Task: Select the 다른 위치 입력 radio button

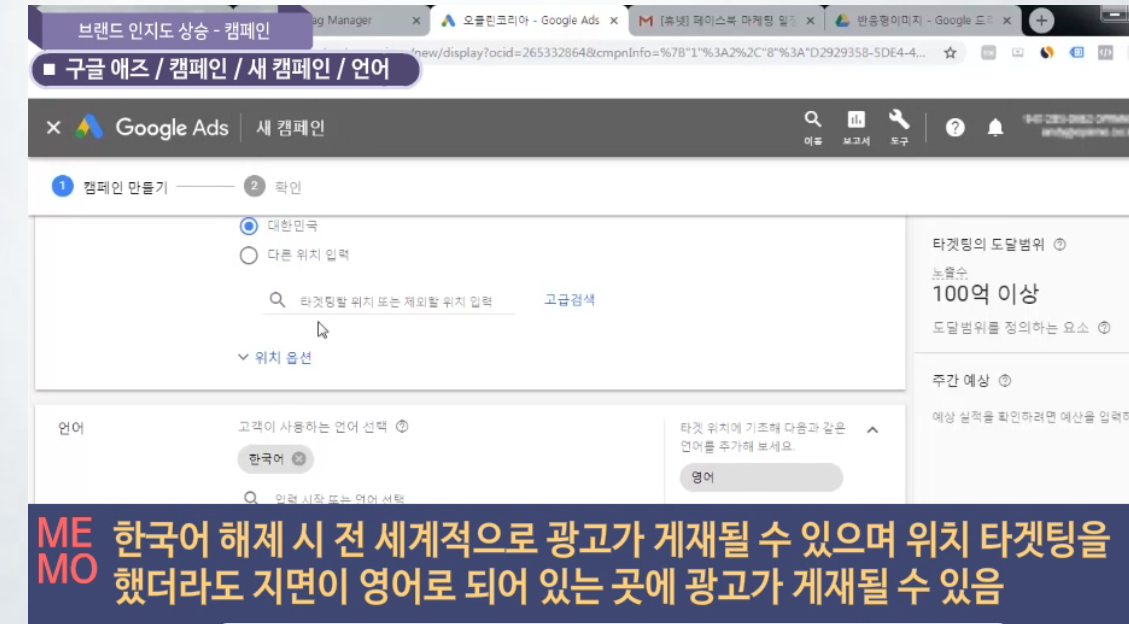Action: (248, 255)
